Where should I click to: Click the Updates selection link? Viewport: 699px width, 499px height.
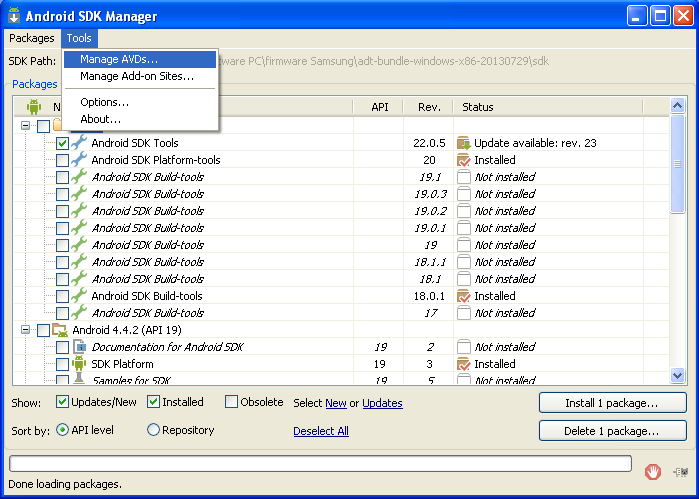coord(382,403)
